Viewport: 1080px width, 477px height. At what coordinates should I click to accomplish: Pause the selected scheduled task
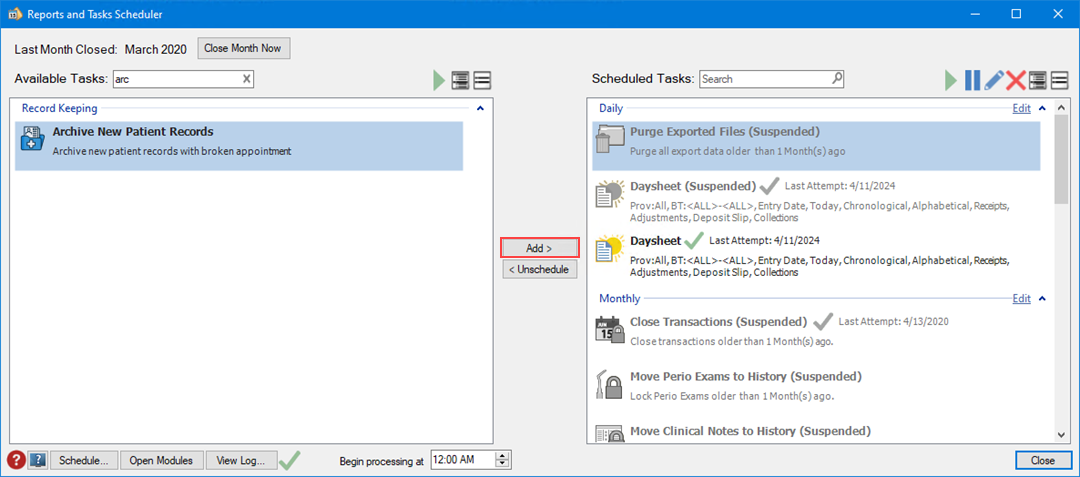(972, 80)
